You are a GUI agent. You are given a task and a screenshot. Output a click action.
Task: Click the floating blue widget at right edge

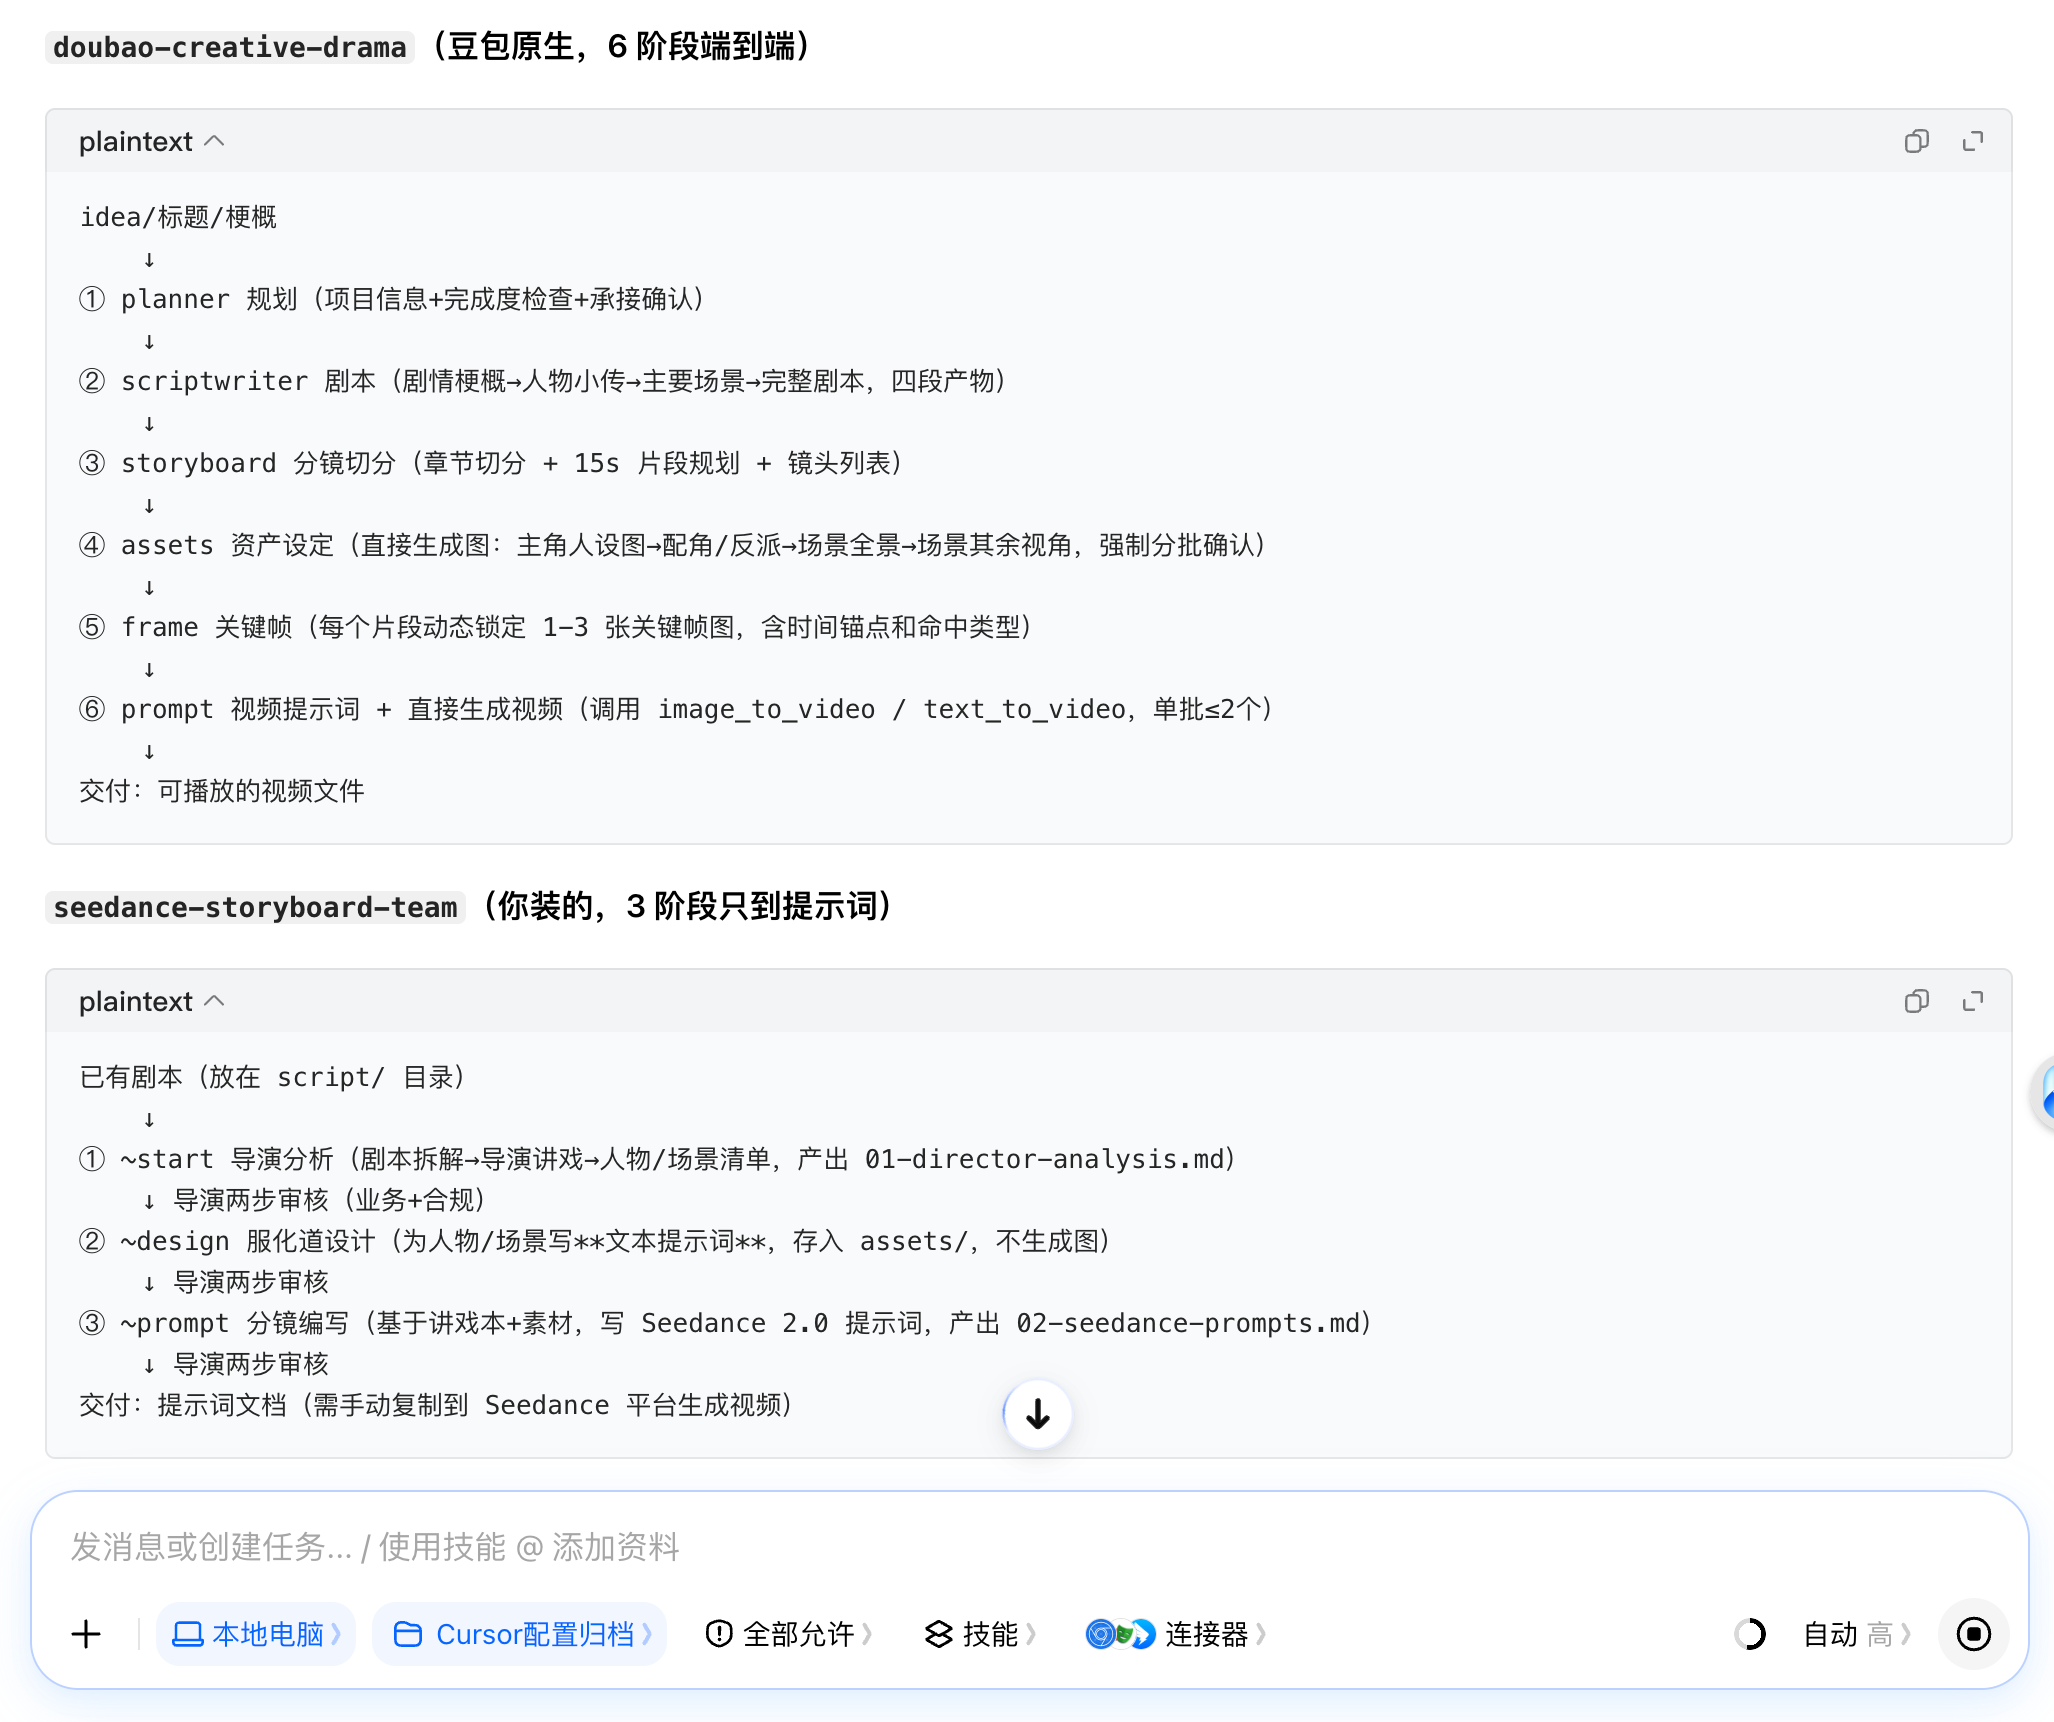2043,1092
